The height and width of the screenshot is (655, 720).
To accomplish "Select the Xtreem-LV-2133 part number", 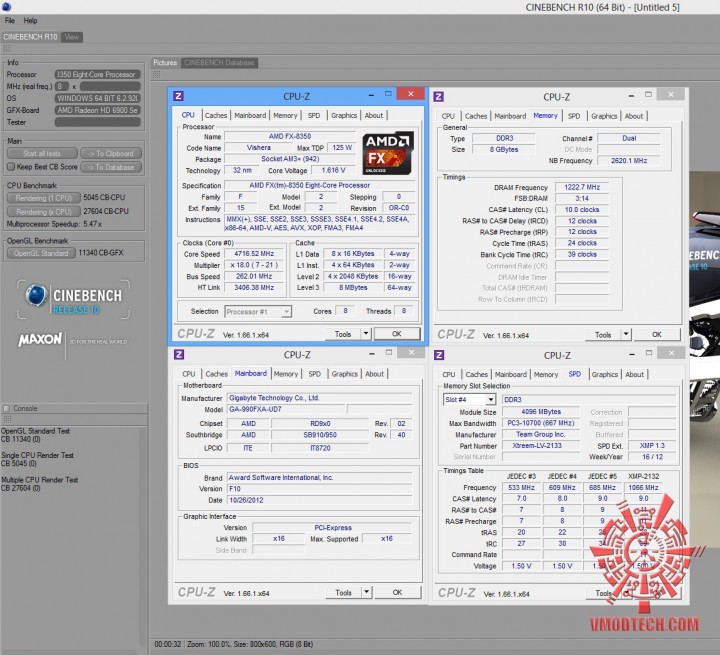I will 540,445.
